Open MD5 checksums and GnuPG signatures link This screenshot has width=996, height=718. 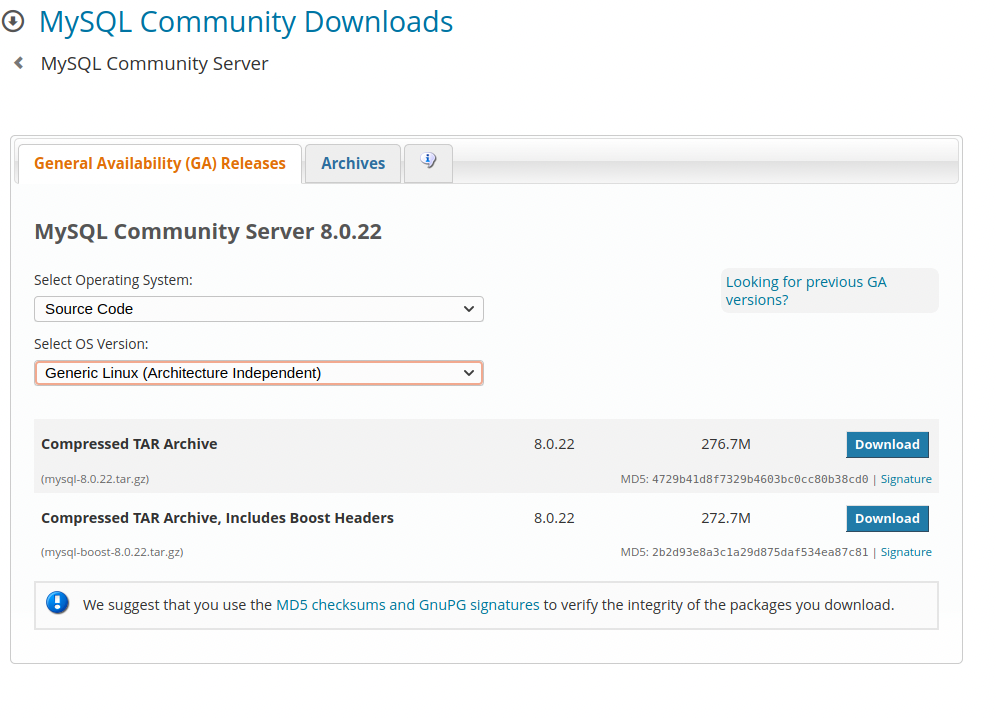tap(408, 605)
